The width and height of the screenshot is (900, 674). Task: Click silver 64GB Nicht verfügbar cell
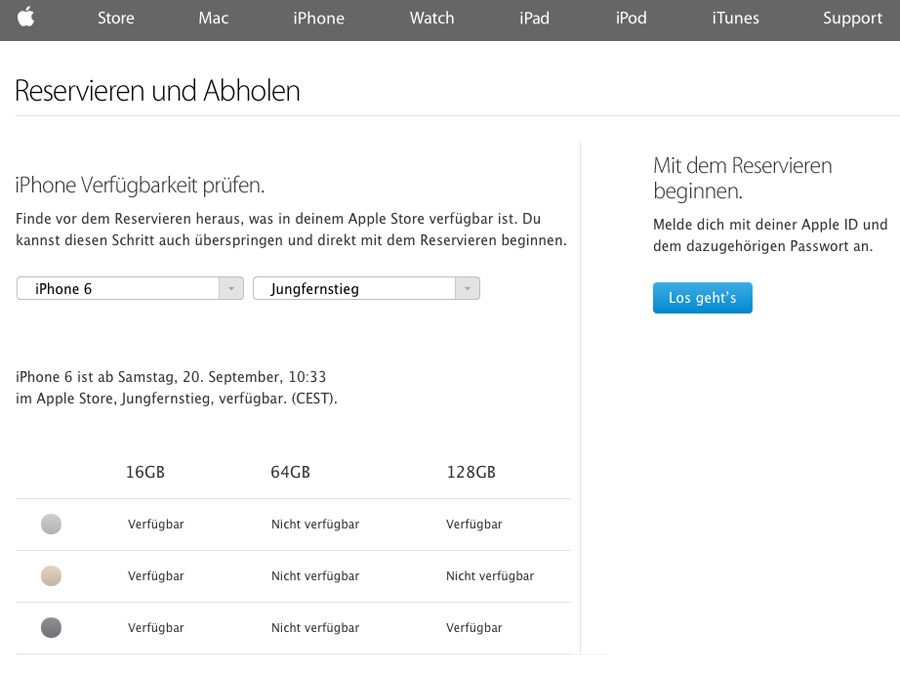315,524
